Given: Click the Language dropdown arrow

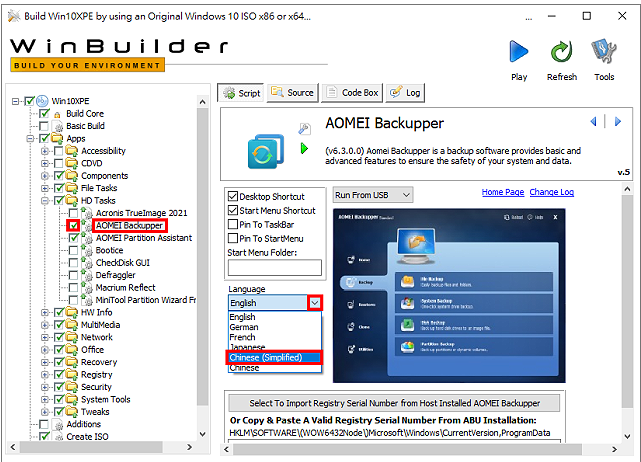Looking at the screenshot, I should tap(314, 303).
